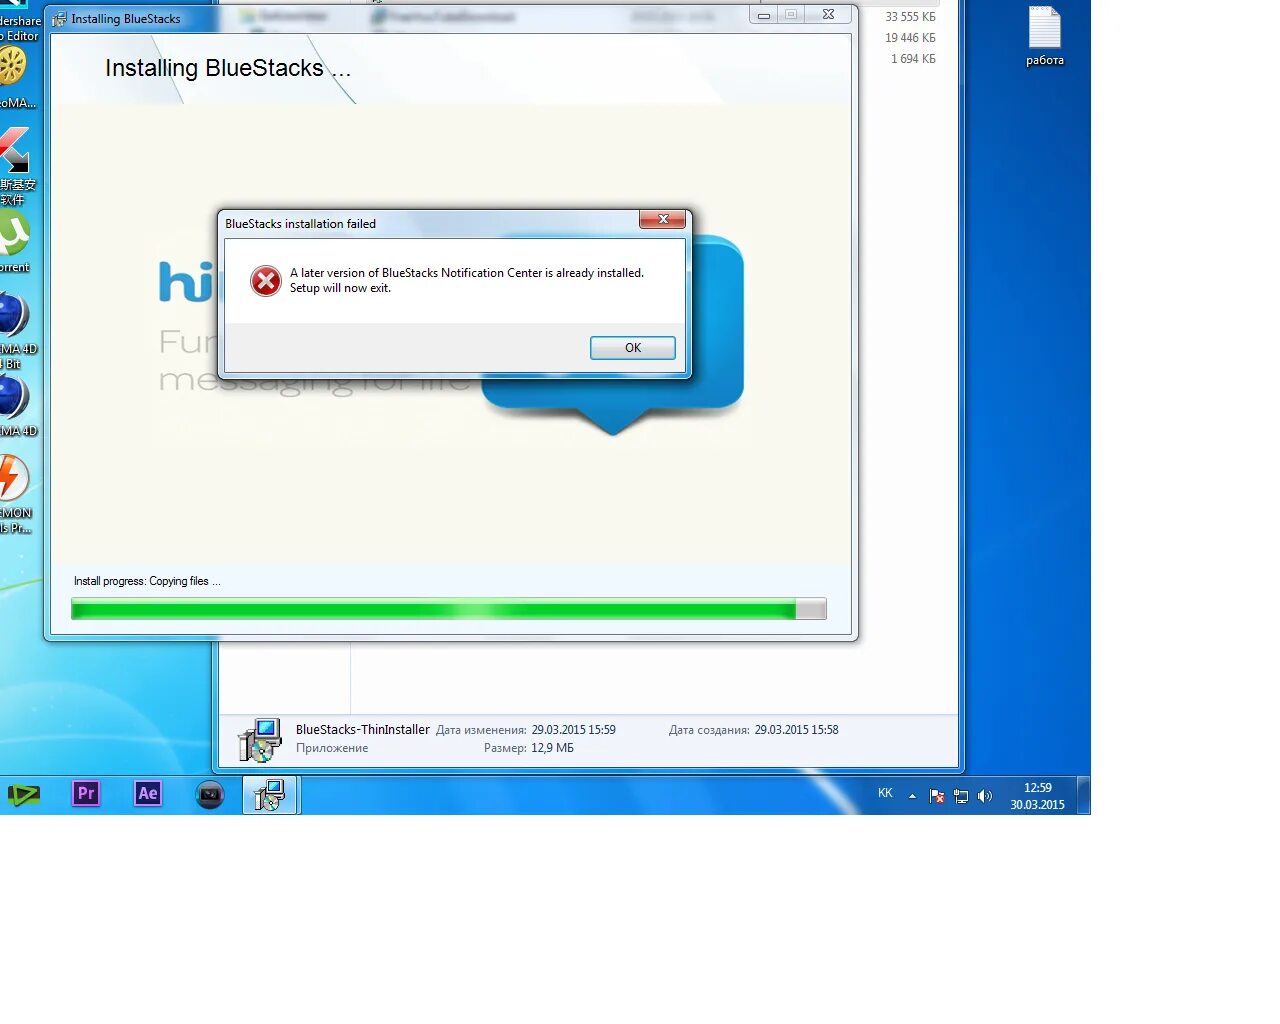Click the 'A later version of BlueStacks' message text
This screenshot has height=1024, width=1280.
click(467, 280)
